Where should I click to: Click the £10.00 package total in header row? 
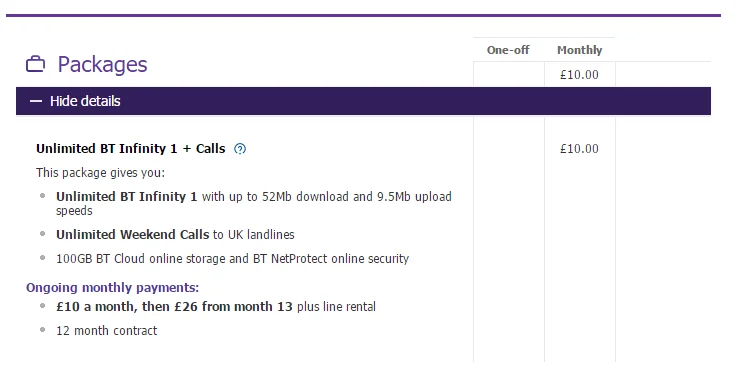click(x=579, y=75)
